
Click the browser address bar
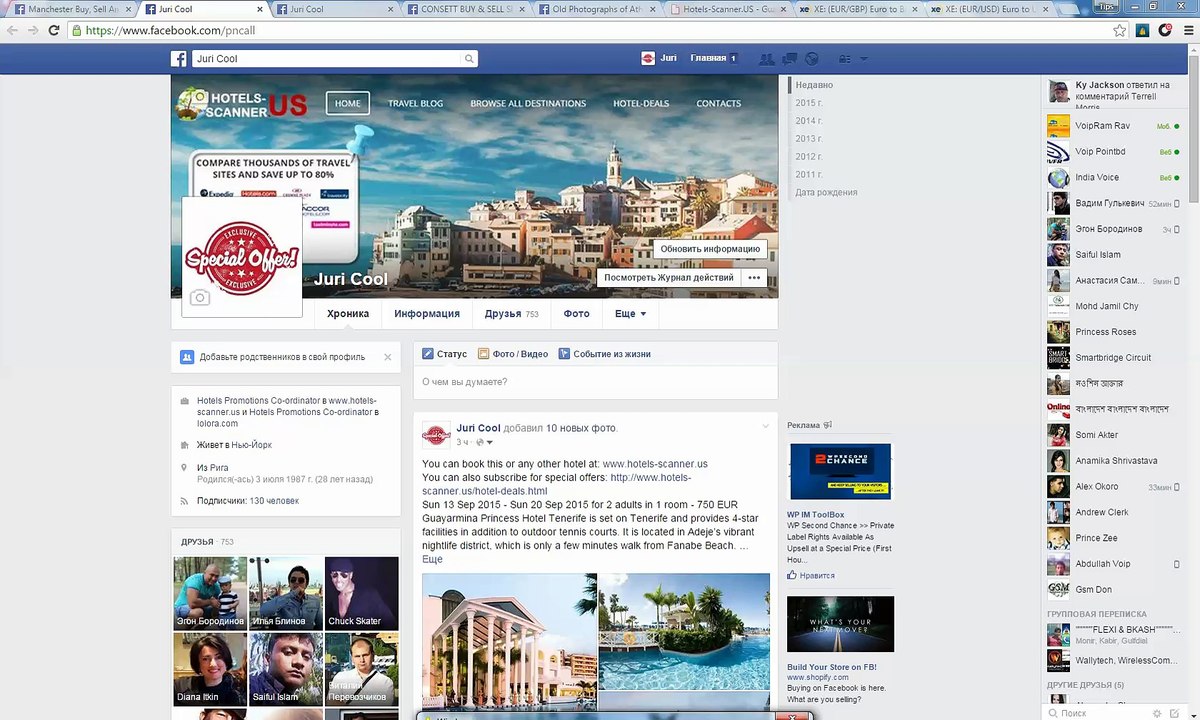tap(588, 30)
